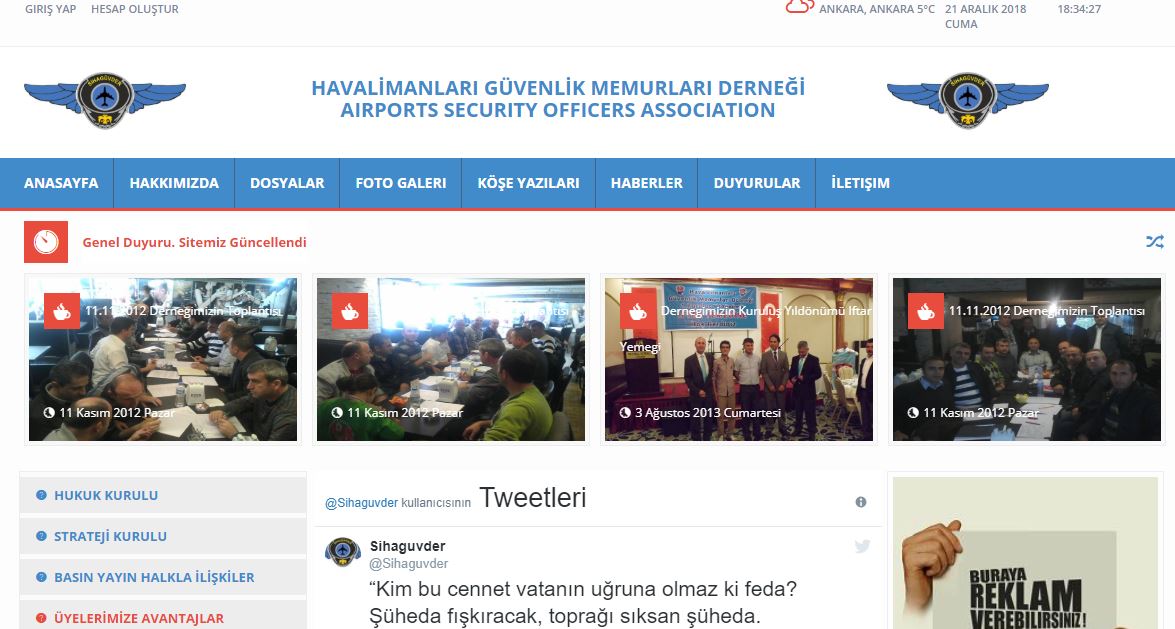
Task: Click the cloud weather icon near Ankara
Action: (800, 7)
